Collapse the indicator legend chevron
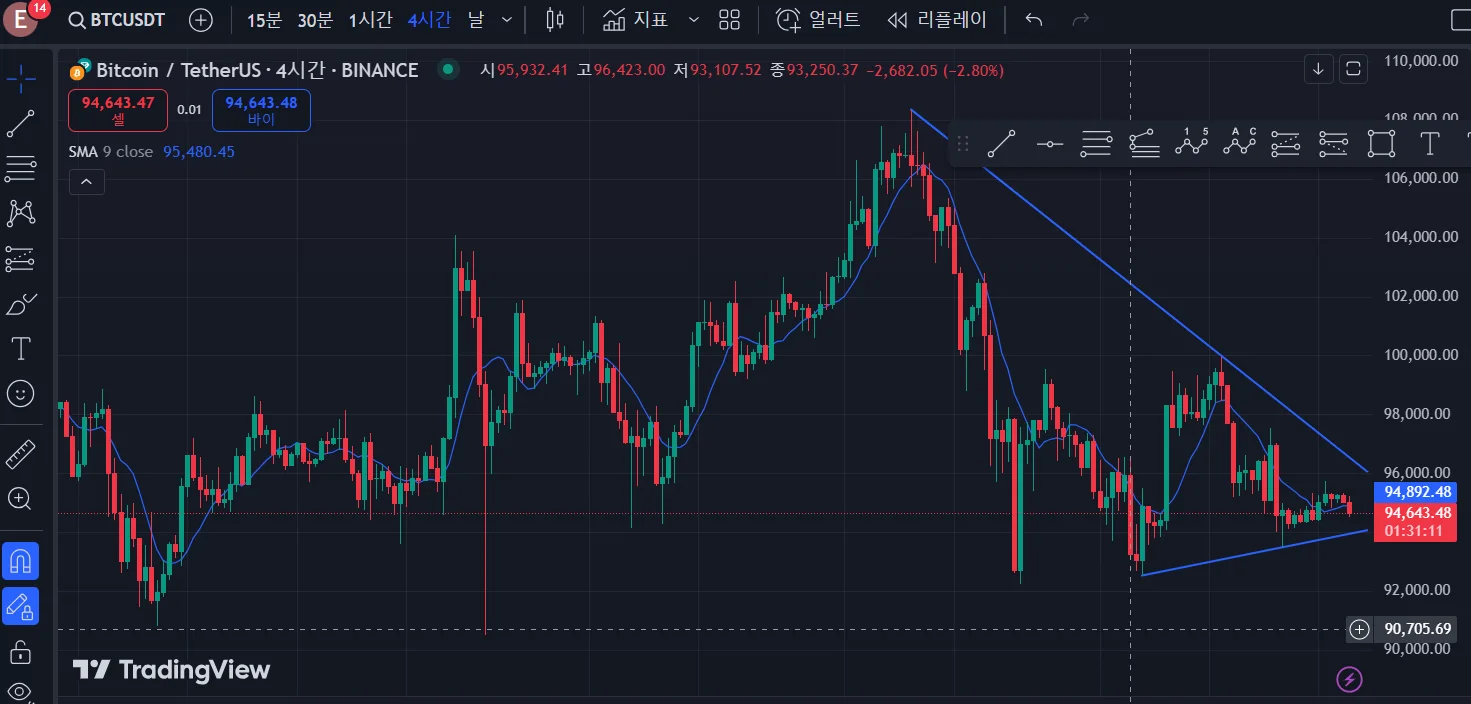 [x=86, y=181]
